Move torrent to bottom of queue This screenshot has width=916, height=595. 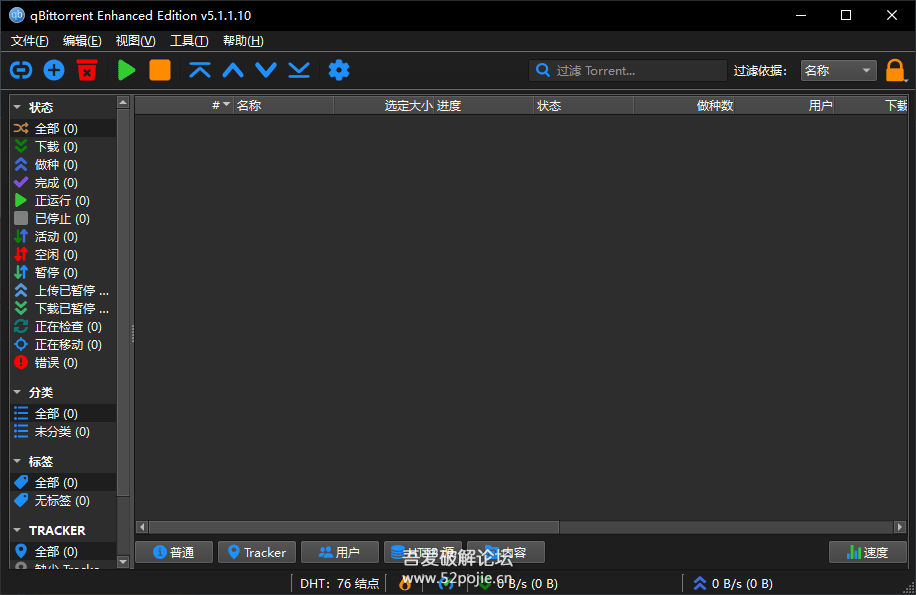(299, 70)
